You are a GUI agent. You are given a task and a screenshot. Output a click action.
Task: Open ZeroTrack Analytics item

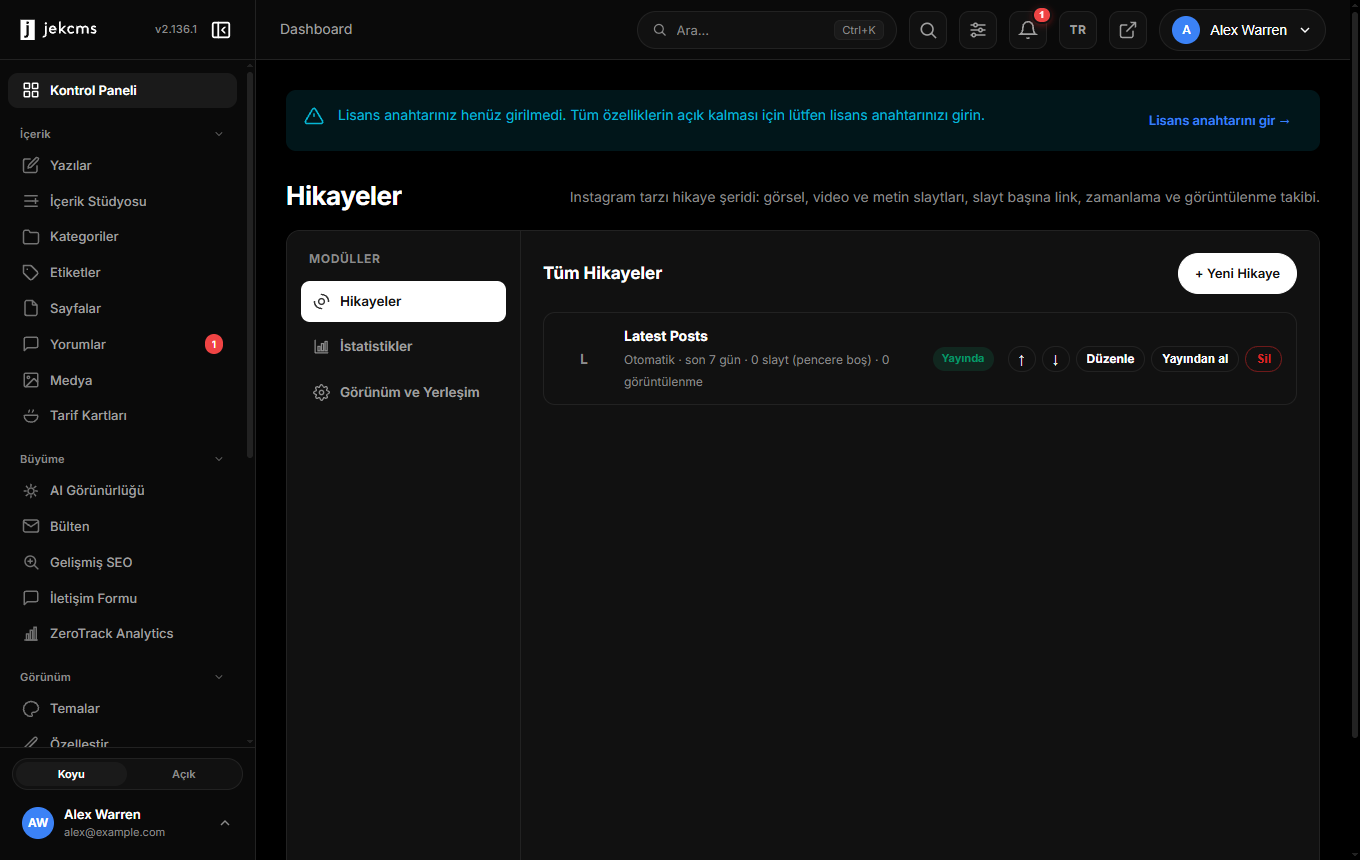[122, 633]
